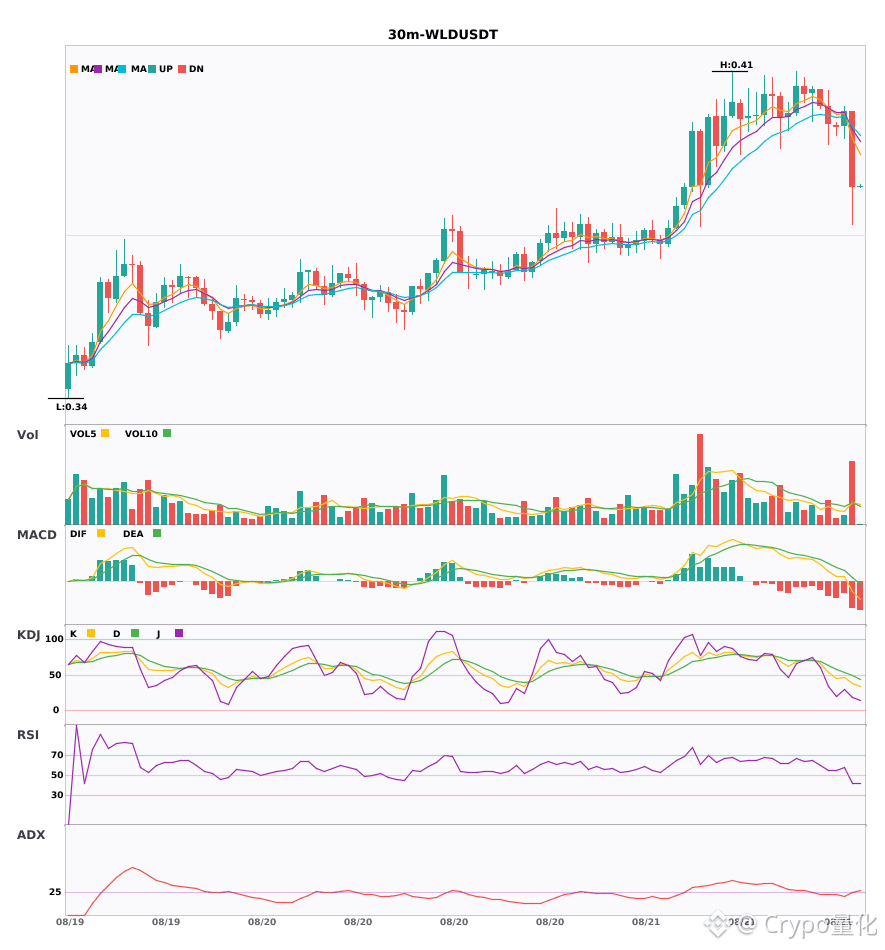Select the yellow K line swatch
The image size is (885, 950).
point(91,633)
